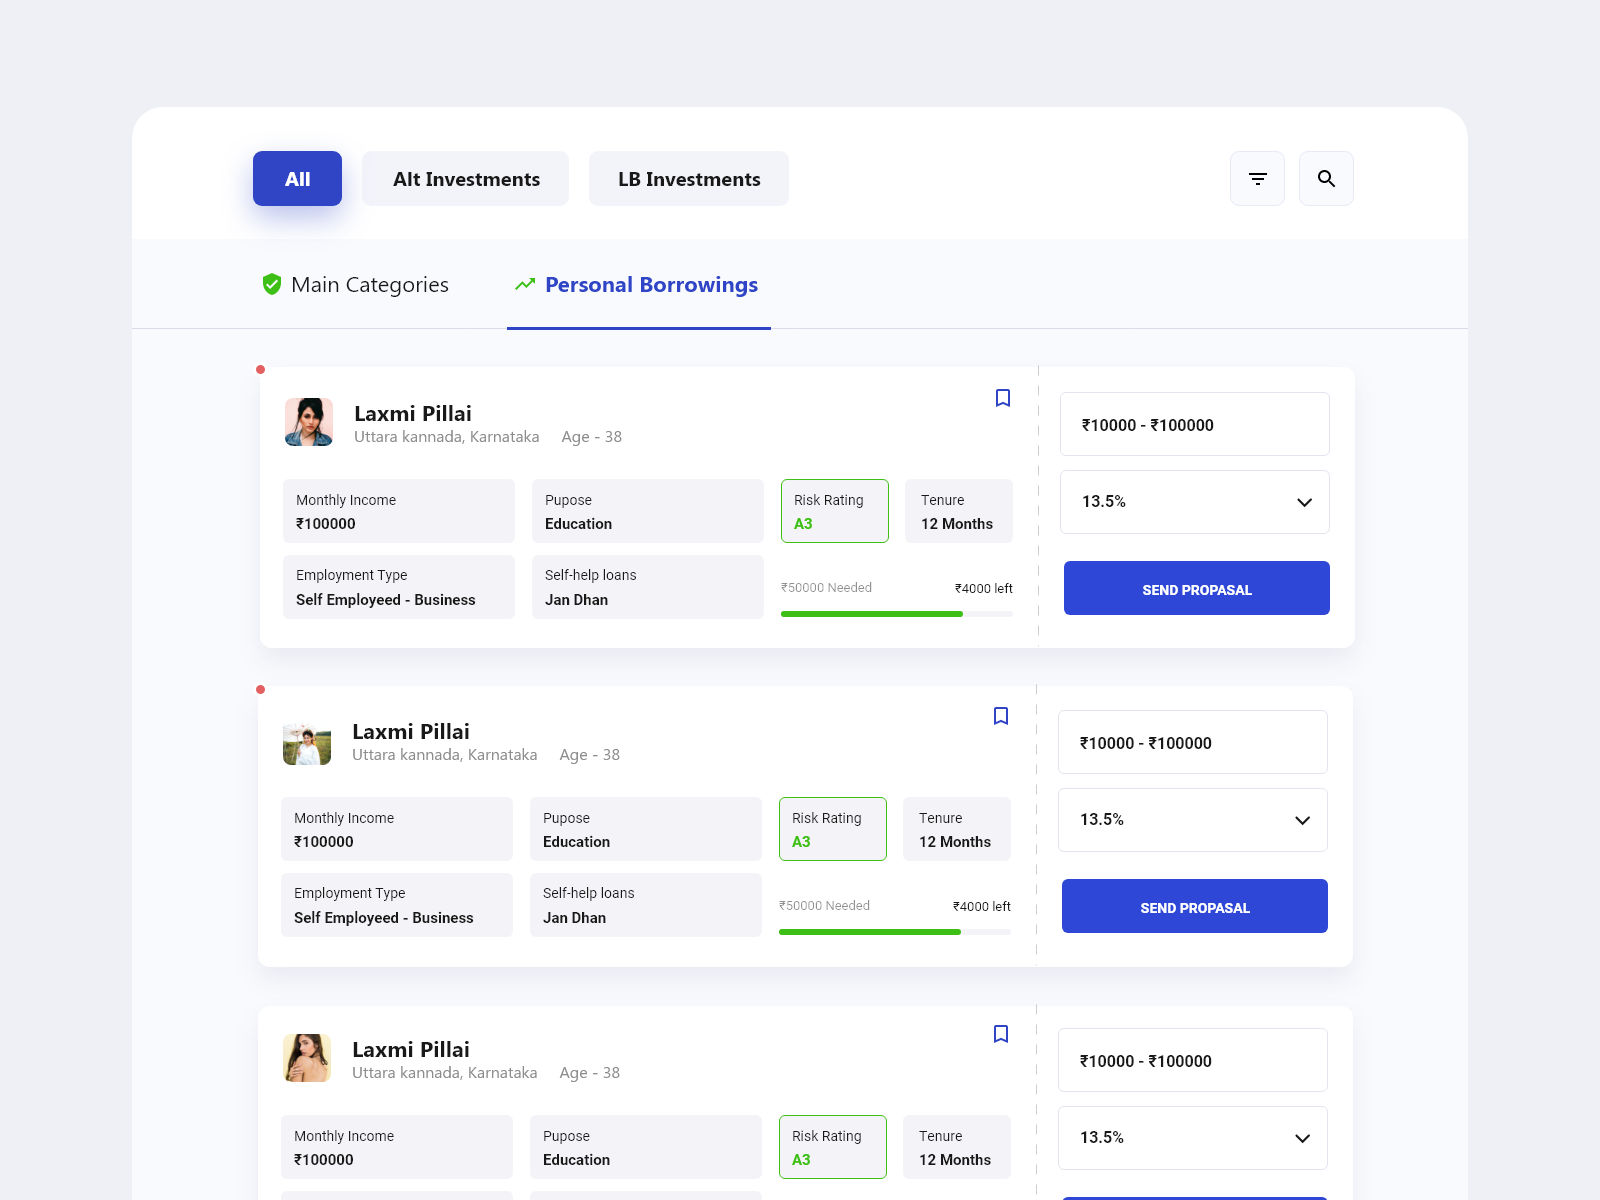Click the Monthly Income tile in second card
This screenshot has height=1200, width=1600.
tap(397, 829)
